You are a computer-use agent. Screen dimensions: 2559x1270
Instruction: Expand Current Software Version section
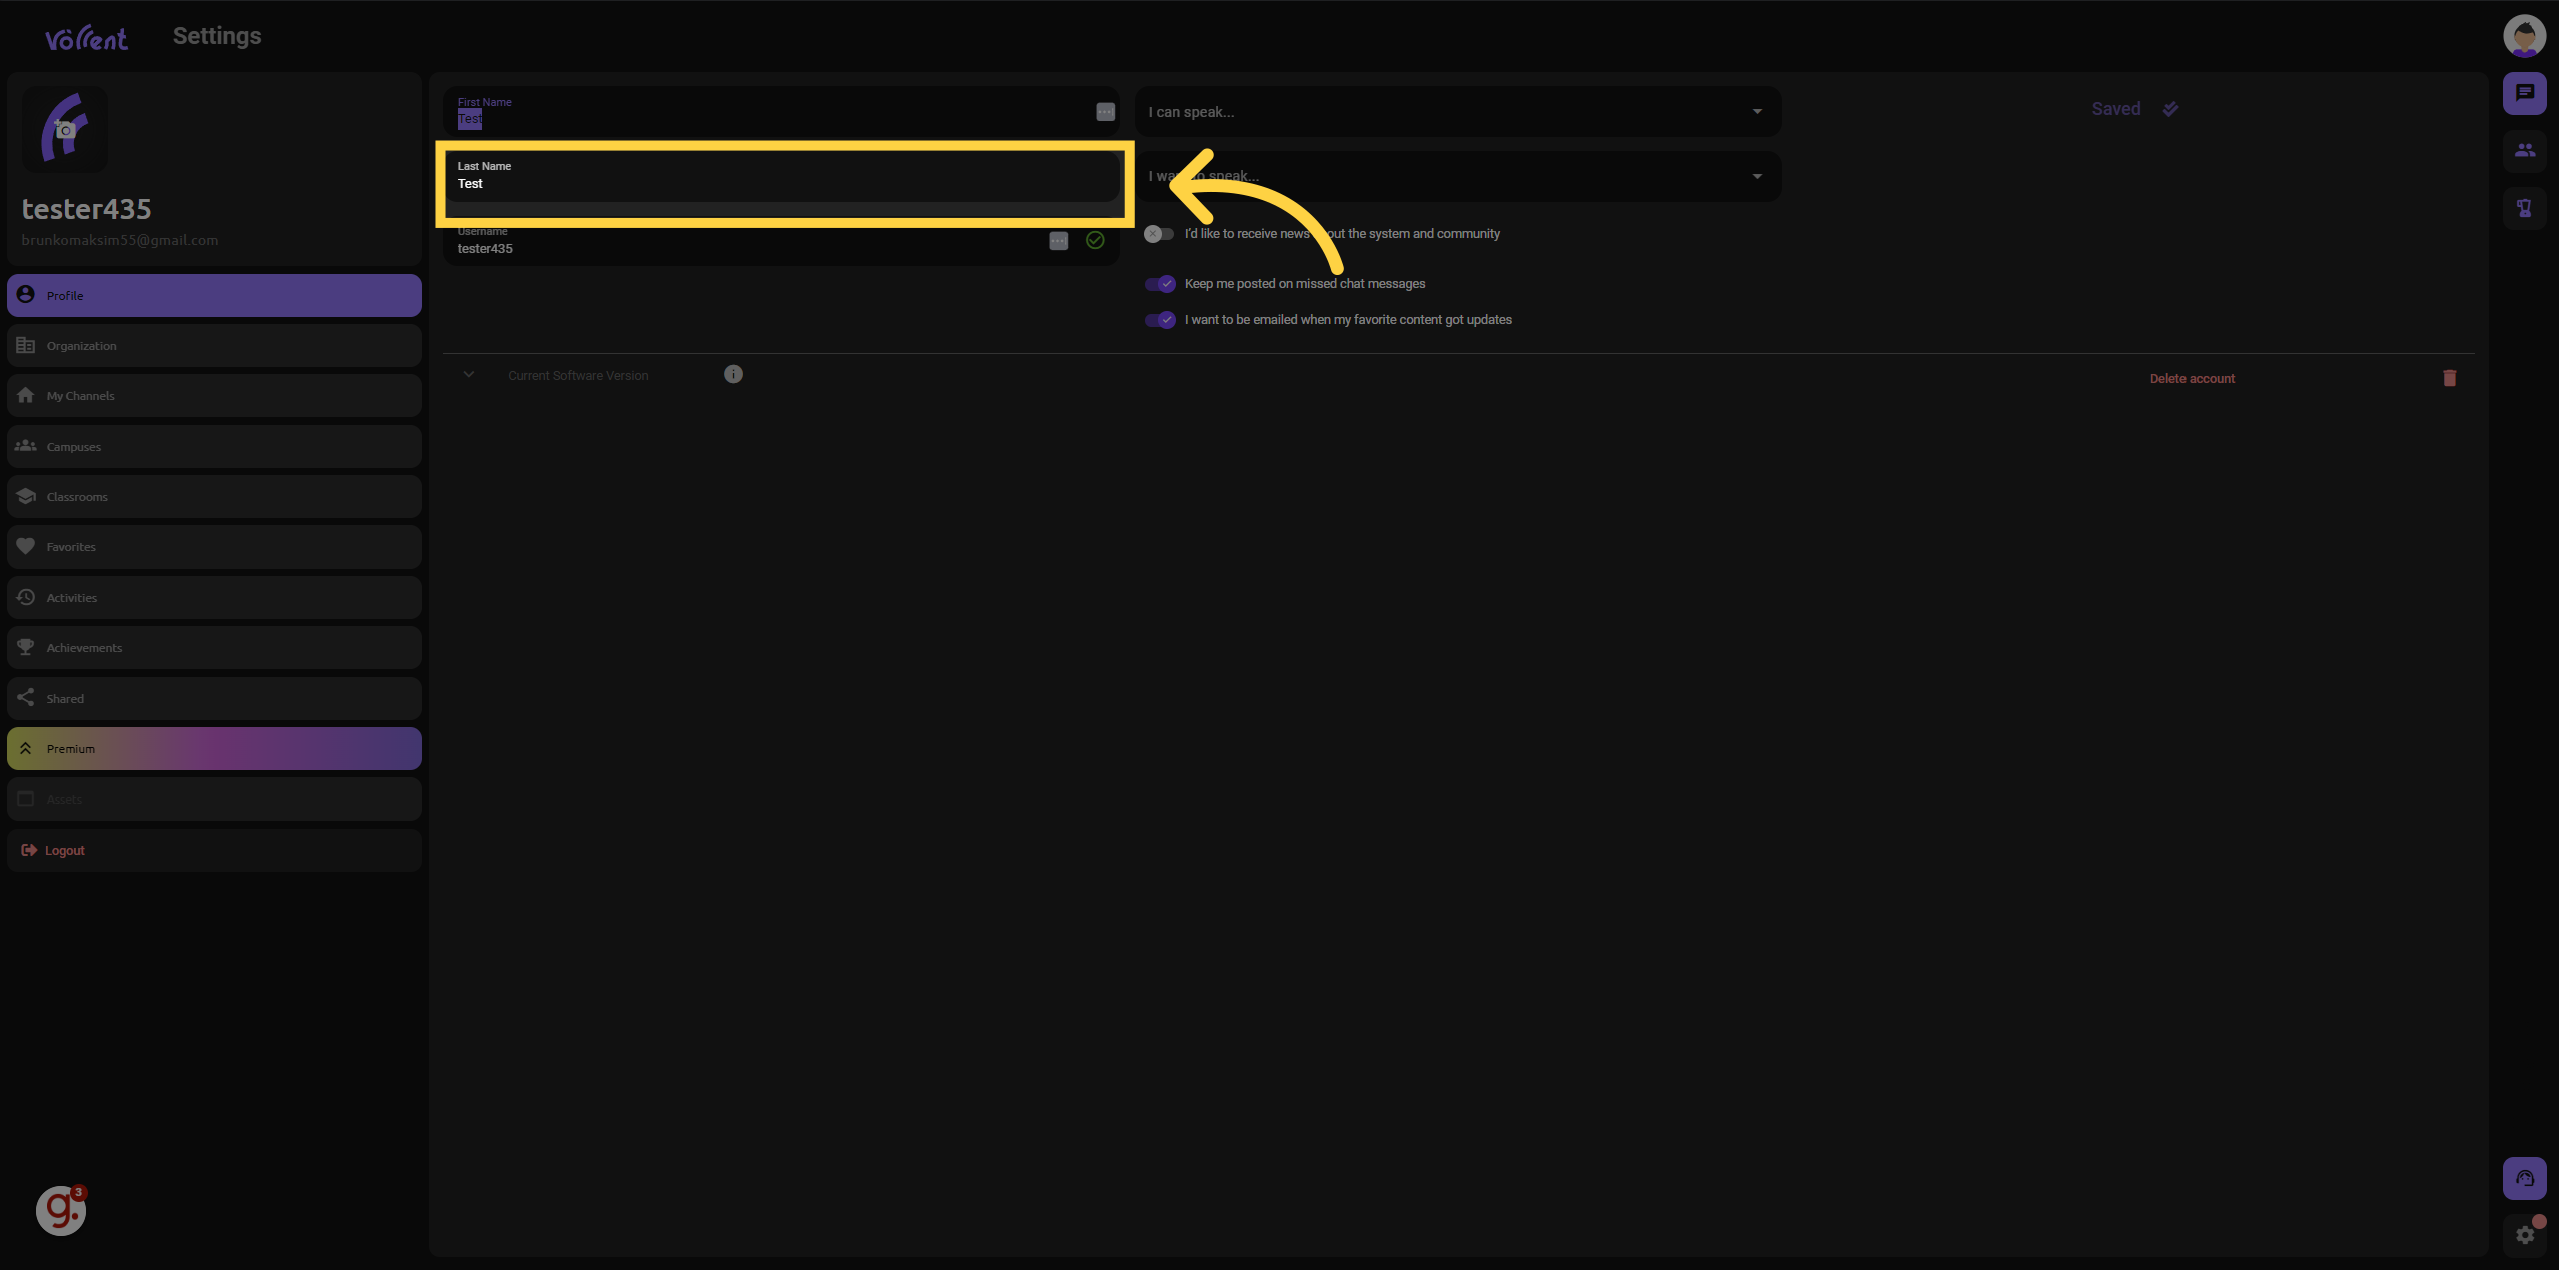click(x=467, y=374)
